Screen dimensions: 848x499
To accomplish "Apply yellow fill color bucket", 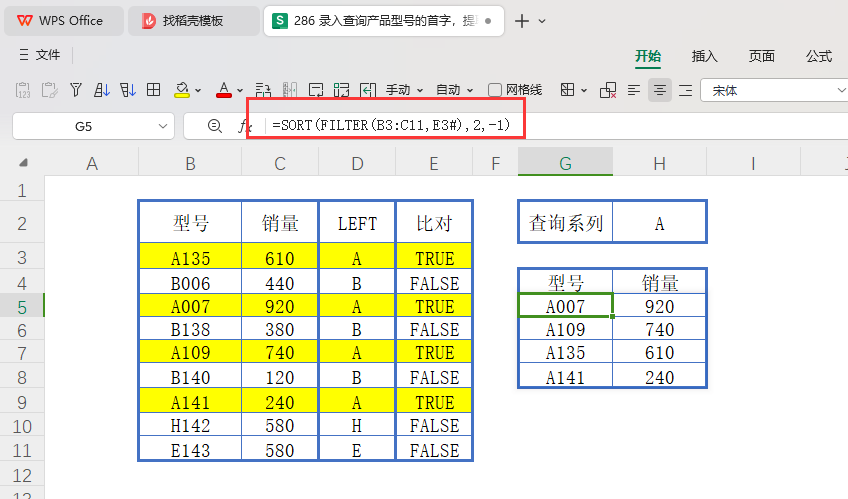I will [x=182, y=90].
